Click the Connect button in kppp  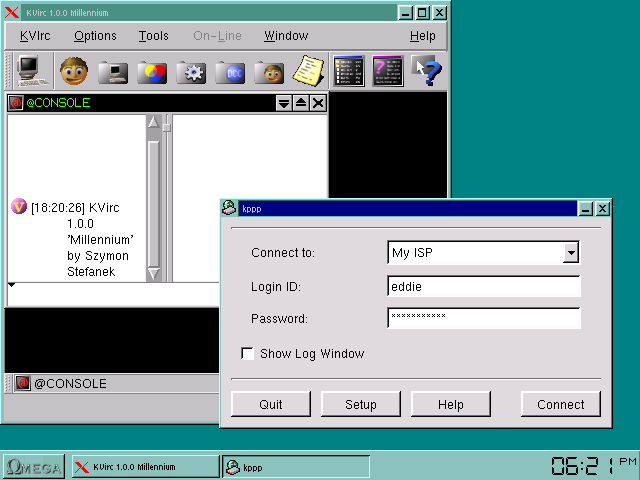coord(560,404)
